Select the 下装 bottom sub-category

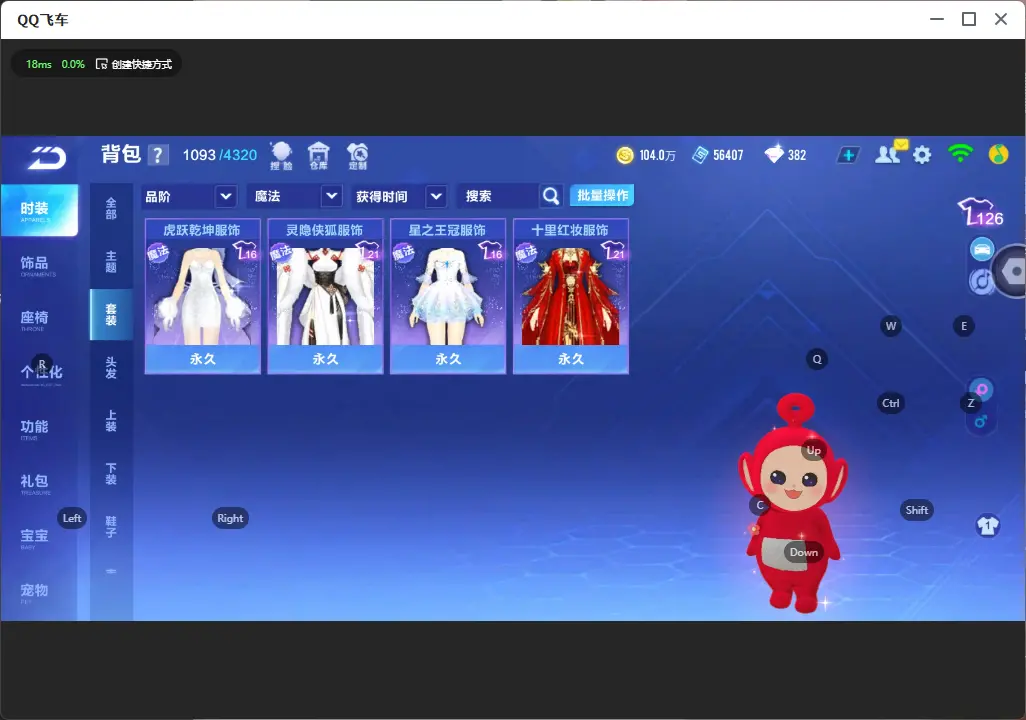pyautogui.click(x=111, y=474)
